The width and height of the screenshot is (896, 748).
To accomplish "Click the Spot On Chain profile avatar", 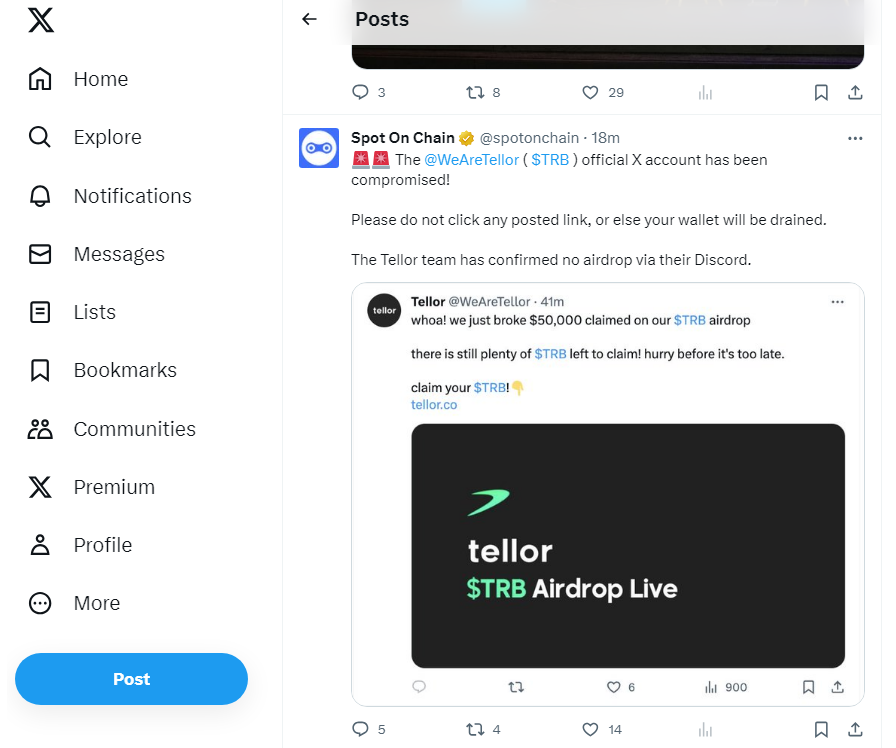I will tap(319, 148).
